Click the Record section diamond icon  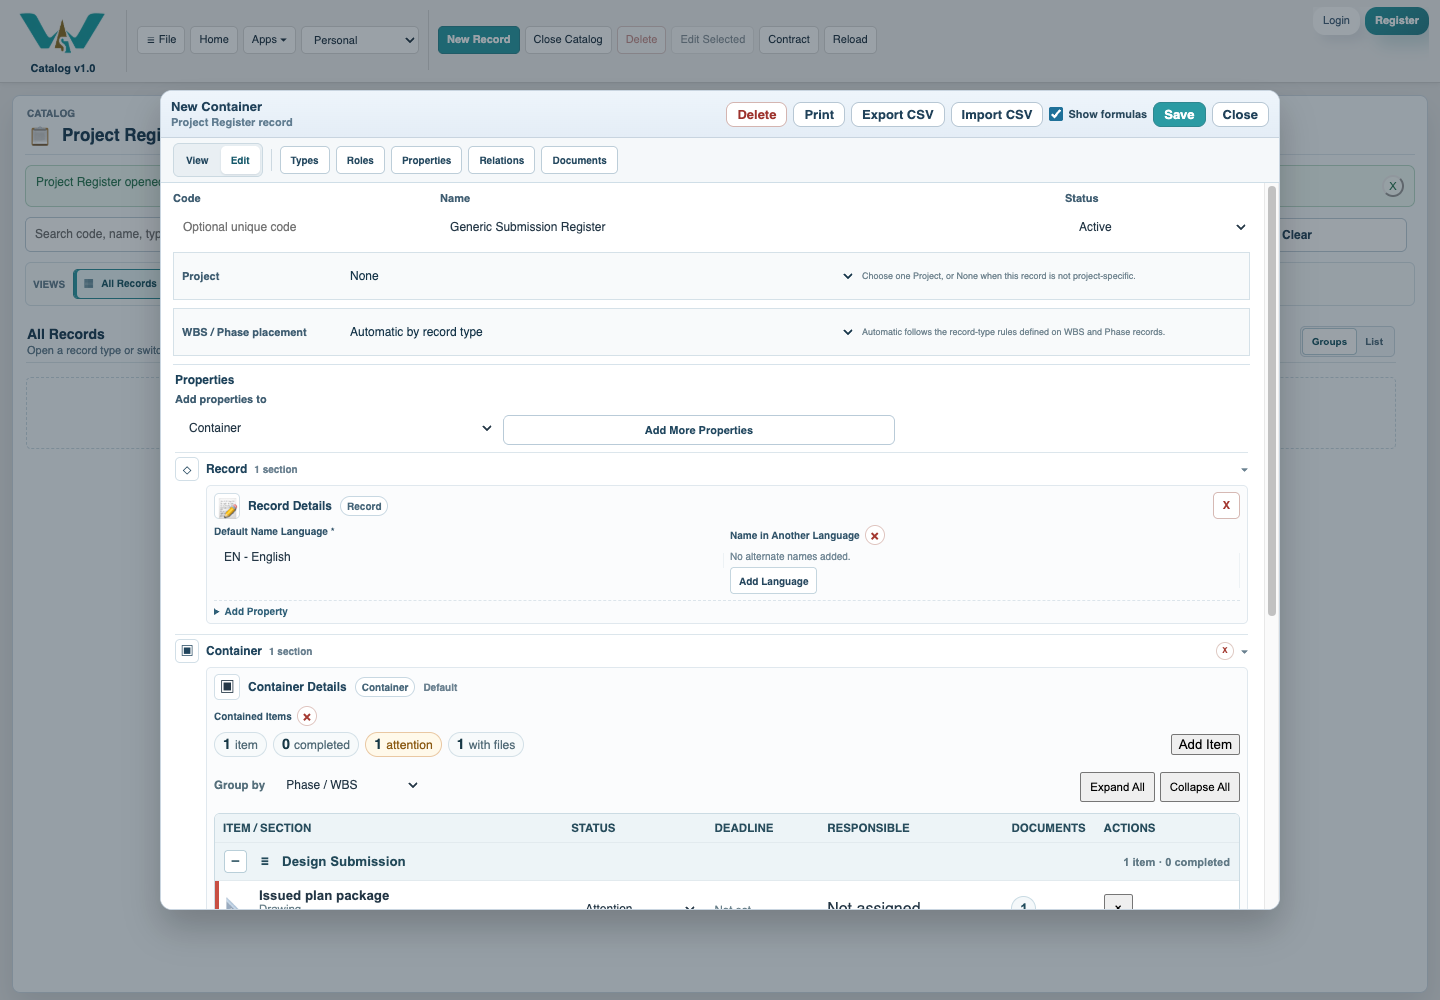(187, 469)
